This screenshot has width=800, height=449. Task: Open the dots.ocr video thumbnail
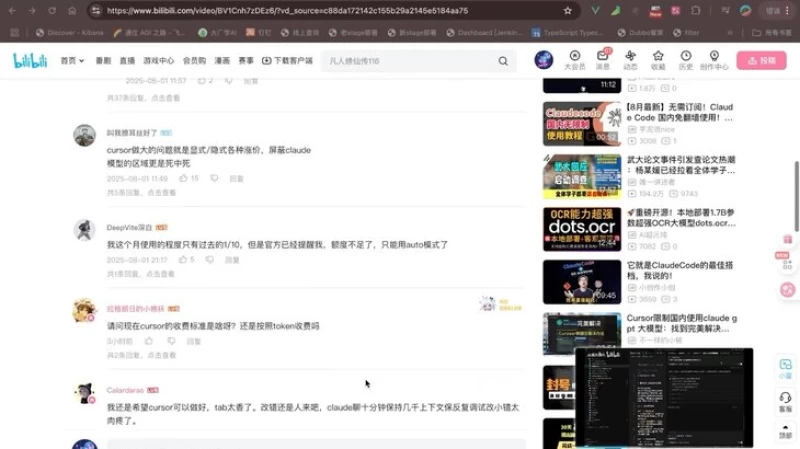coord(581,229)
